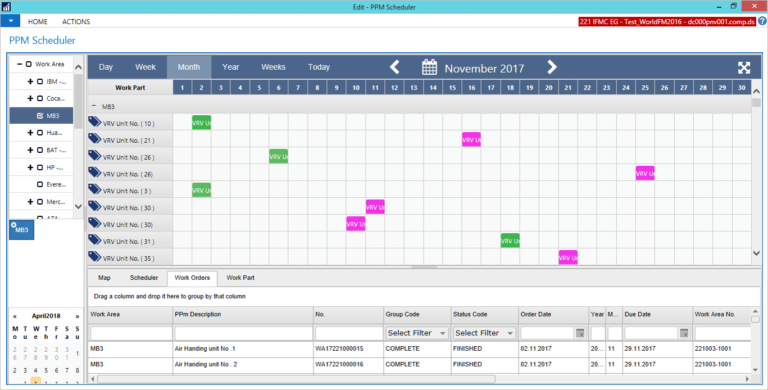
Task: Go to previous month in mini calendar
Action: pyautogui.click(x=15, y=317)
